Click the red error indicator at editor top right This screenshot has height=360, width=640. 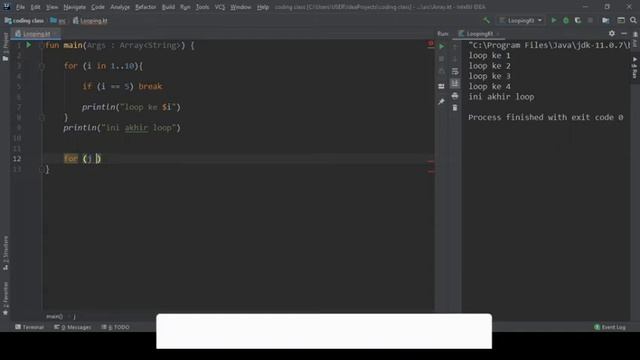[x=430, y=43]
